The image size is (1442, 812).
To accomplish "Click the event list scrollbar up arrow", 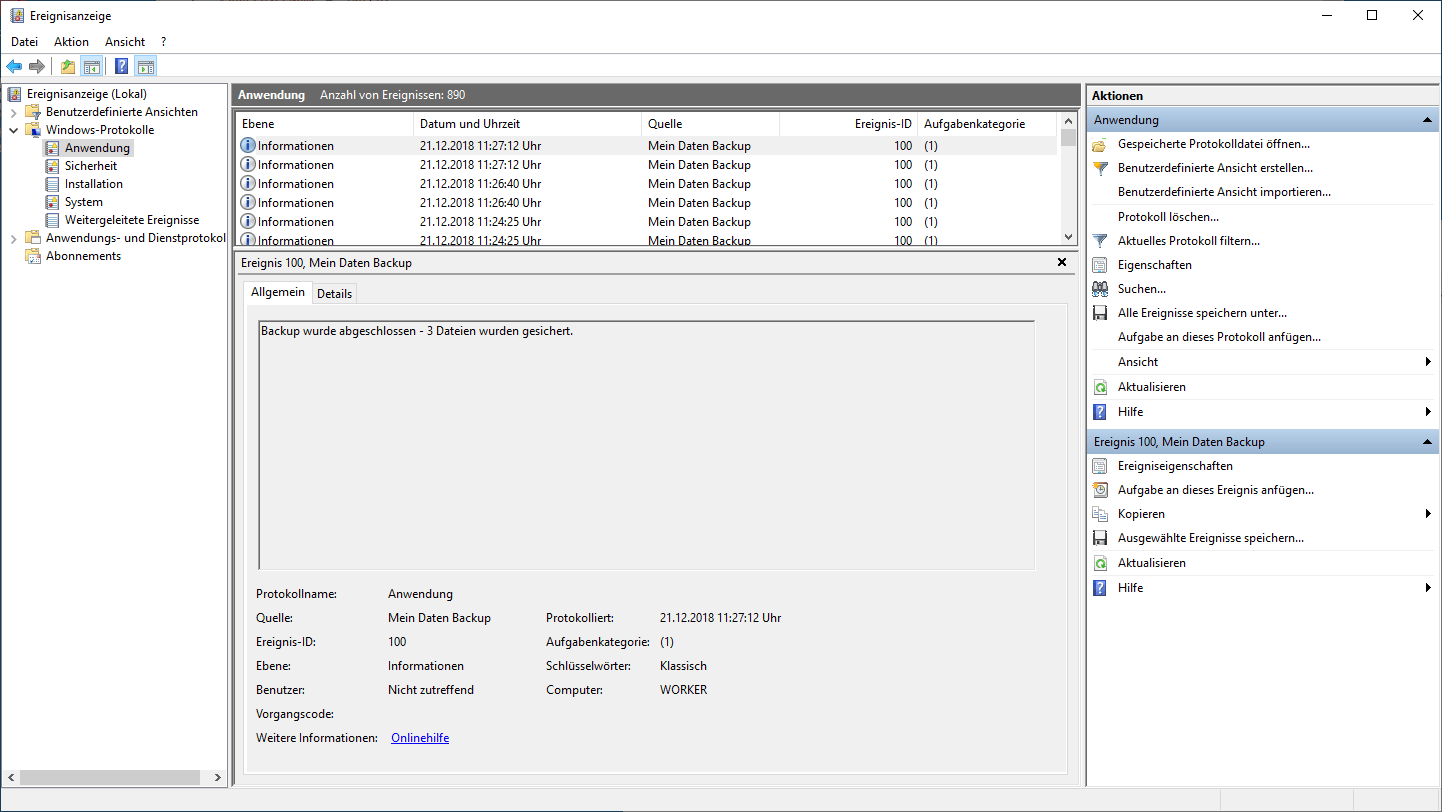I will coord(1069,121).
